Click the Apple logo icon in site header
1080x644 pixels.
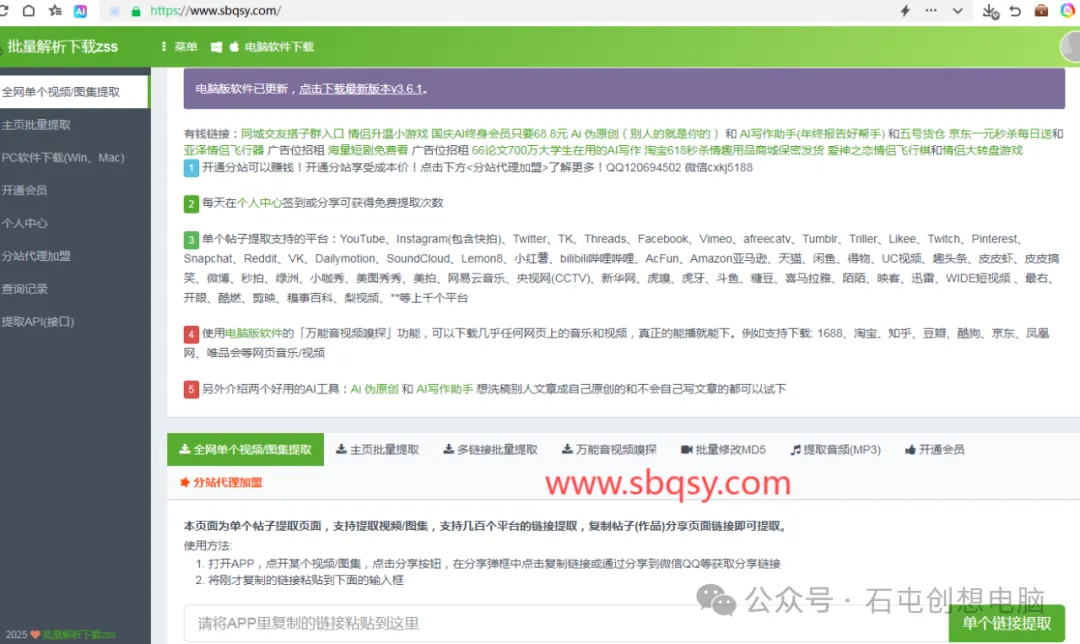[234, 46]
